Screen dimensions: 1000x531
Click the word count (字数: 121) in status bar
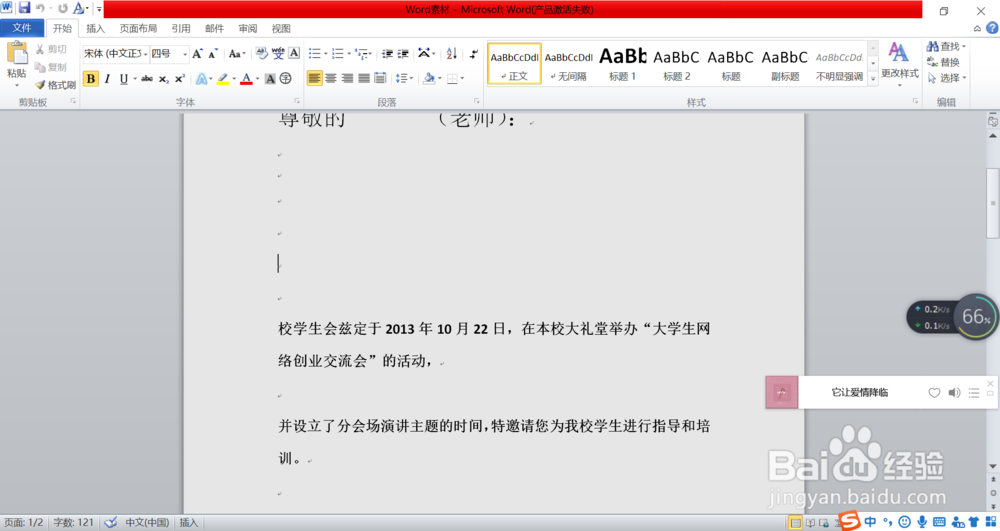point(73,523)
